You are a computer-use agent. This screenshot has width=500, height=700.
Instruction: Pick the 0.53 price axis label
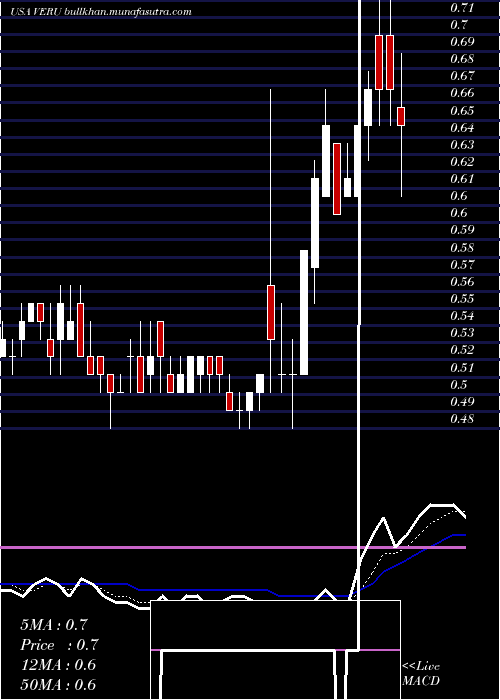pyautogui.click(x=462, y=333)
